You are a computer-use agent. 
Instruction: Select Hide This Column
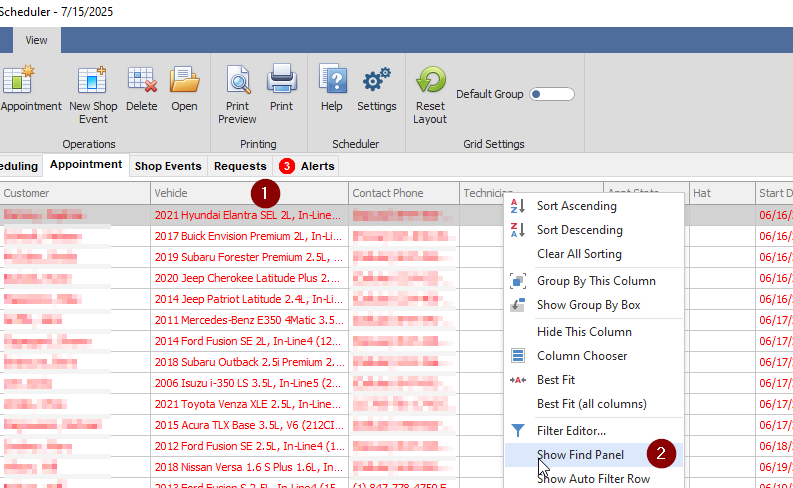click(594, 332)
